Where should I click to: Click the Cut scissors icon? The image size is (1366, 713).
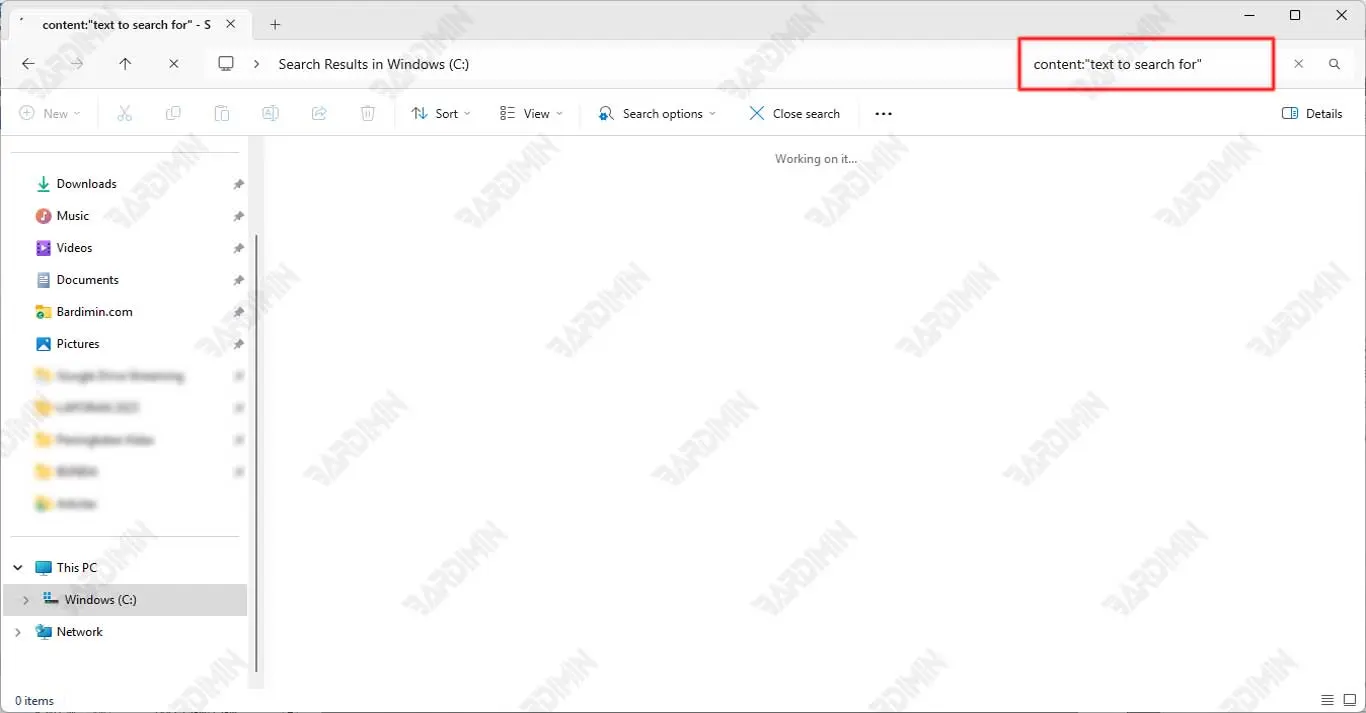(125, 114)
